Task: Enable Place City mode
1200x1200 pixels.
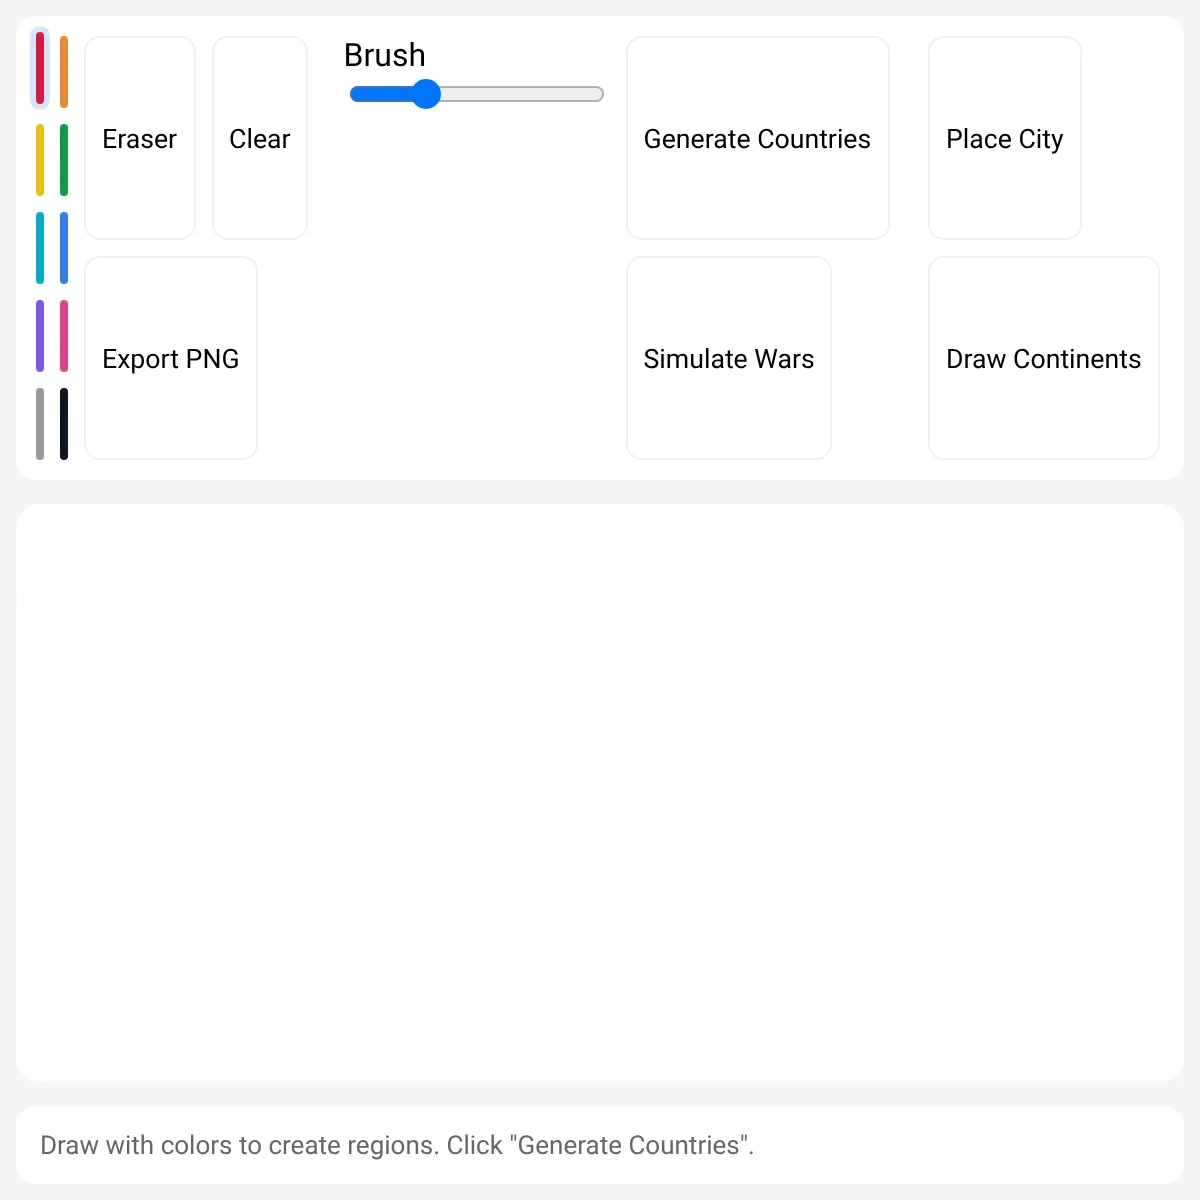Action: click(1005, 138)
